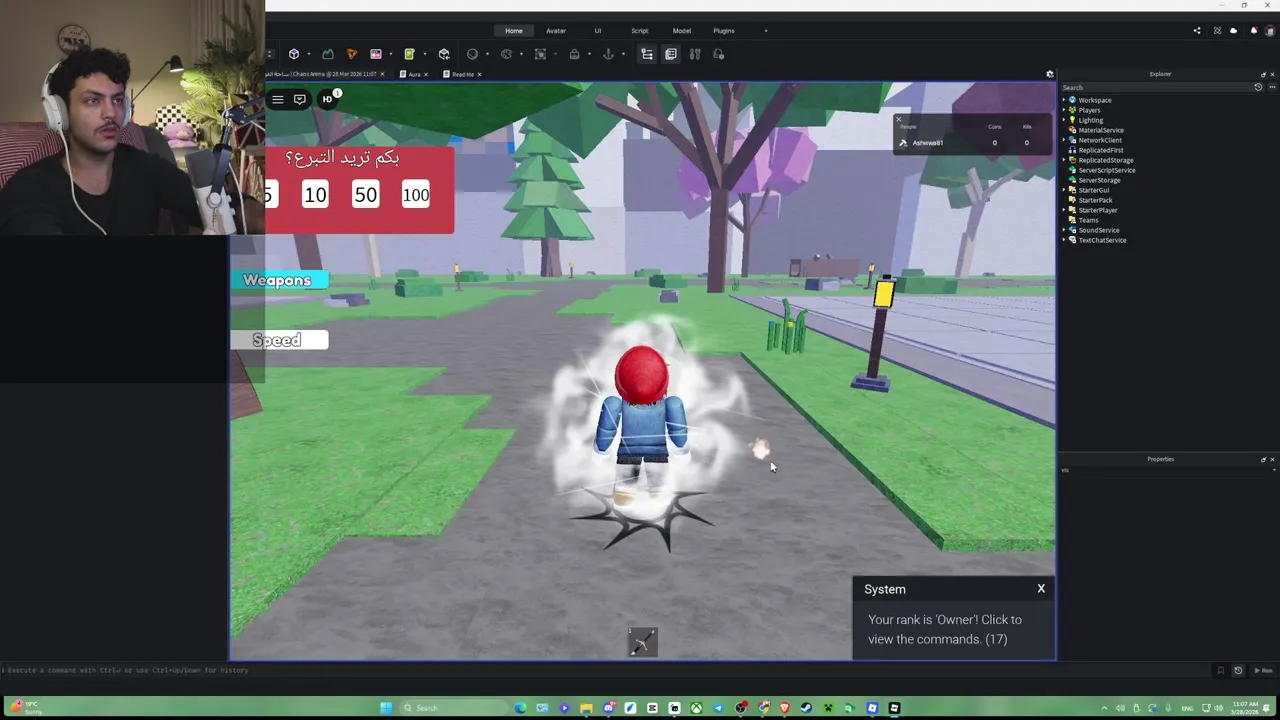This screenshot has height=720, width=1280.
Task: Click the toolbar settings sliders icon
Action: pos(695,54)
